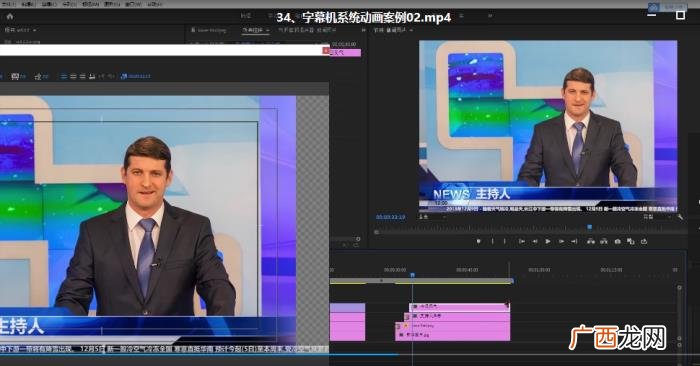The width and height of the screenshot is (700, 366).
Task: Click the align right icon in title toolbar
Action: click(83, 77)
